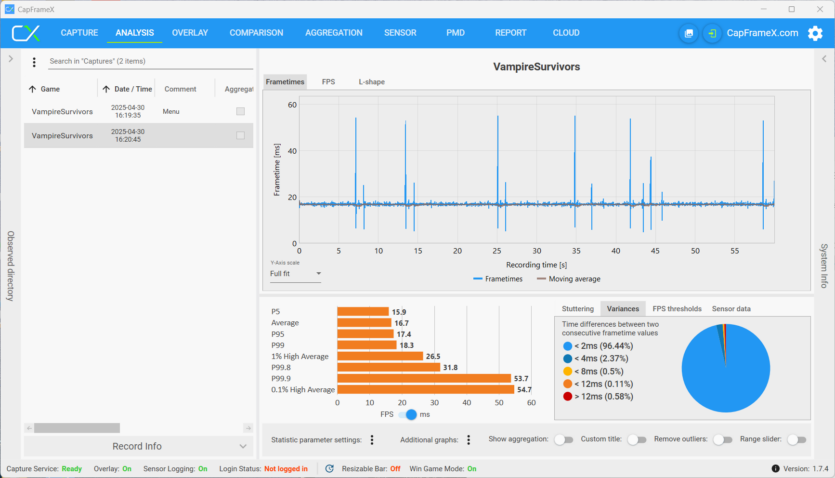835x478 pixels.
Task: Enable Custom title switch
Action: [x=636, y=440]
